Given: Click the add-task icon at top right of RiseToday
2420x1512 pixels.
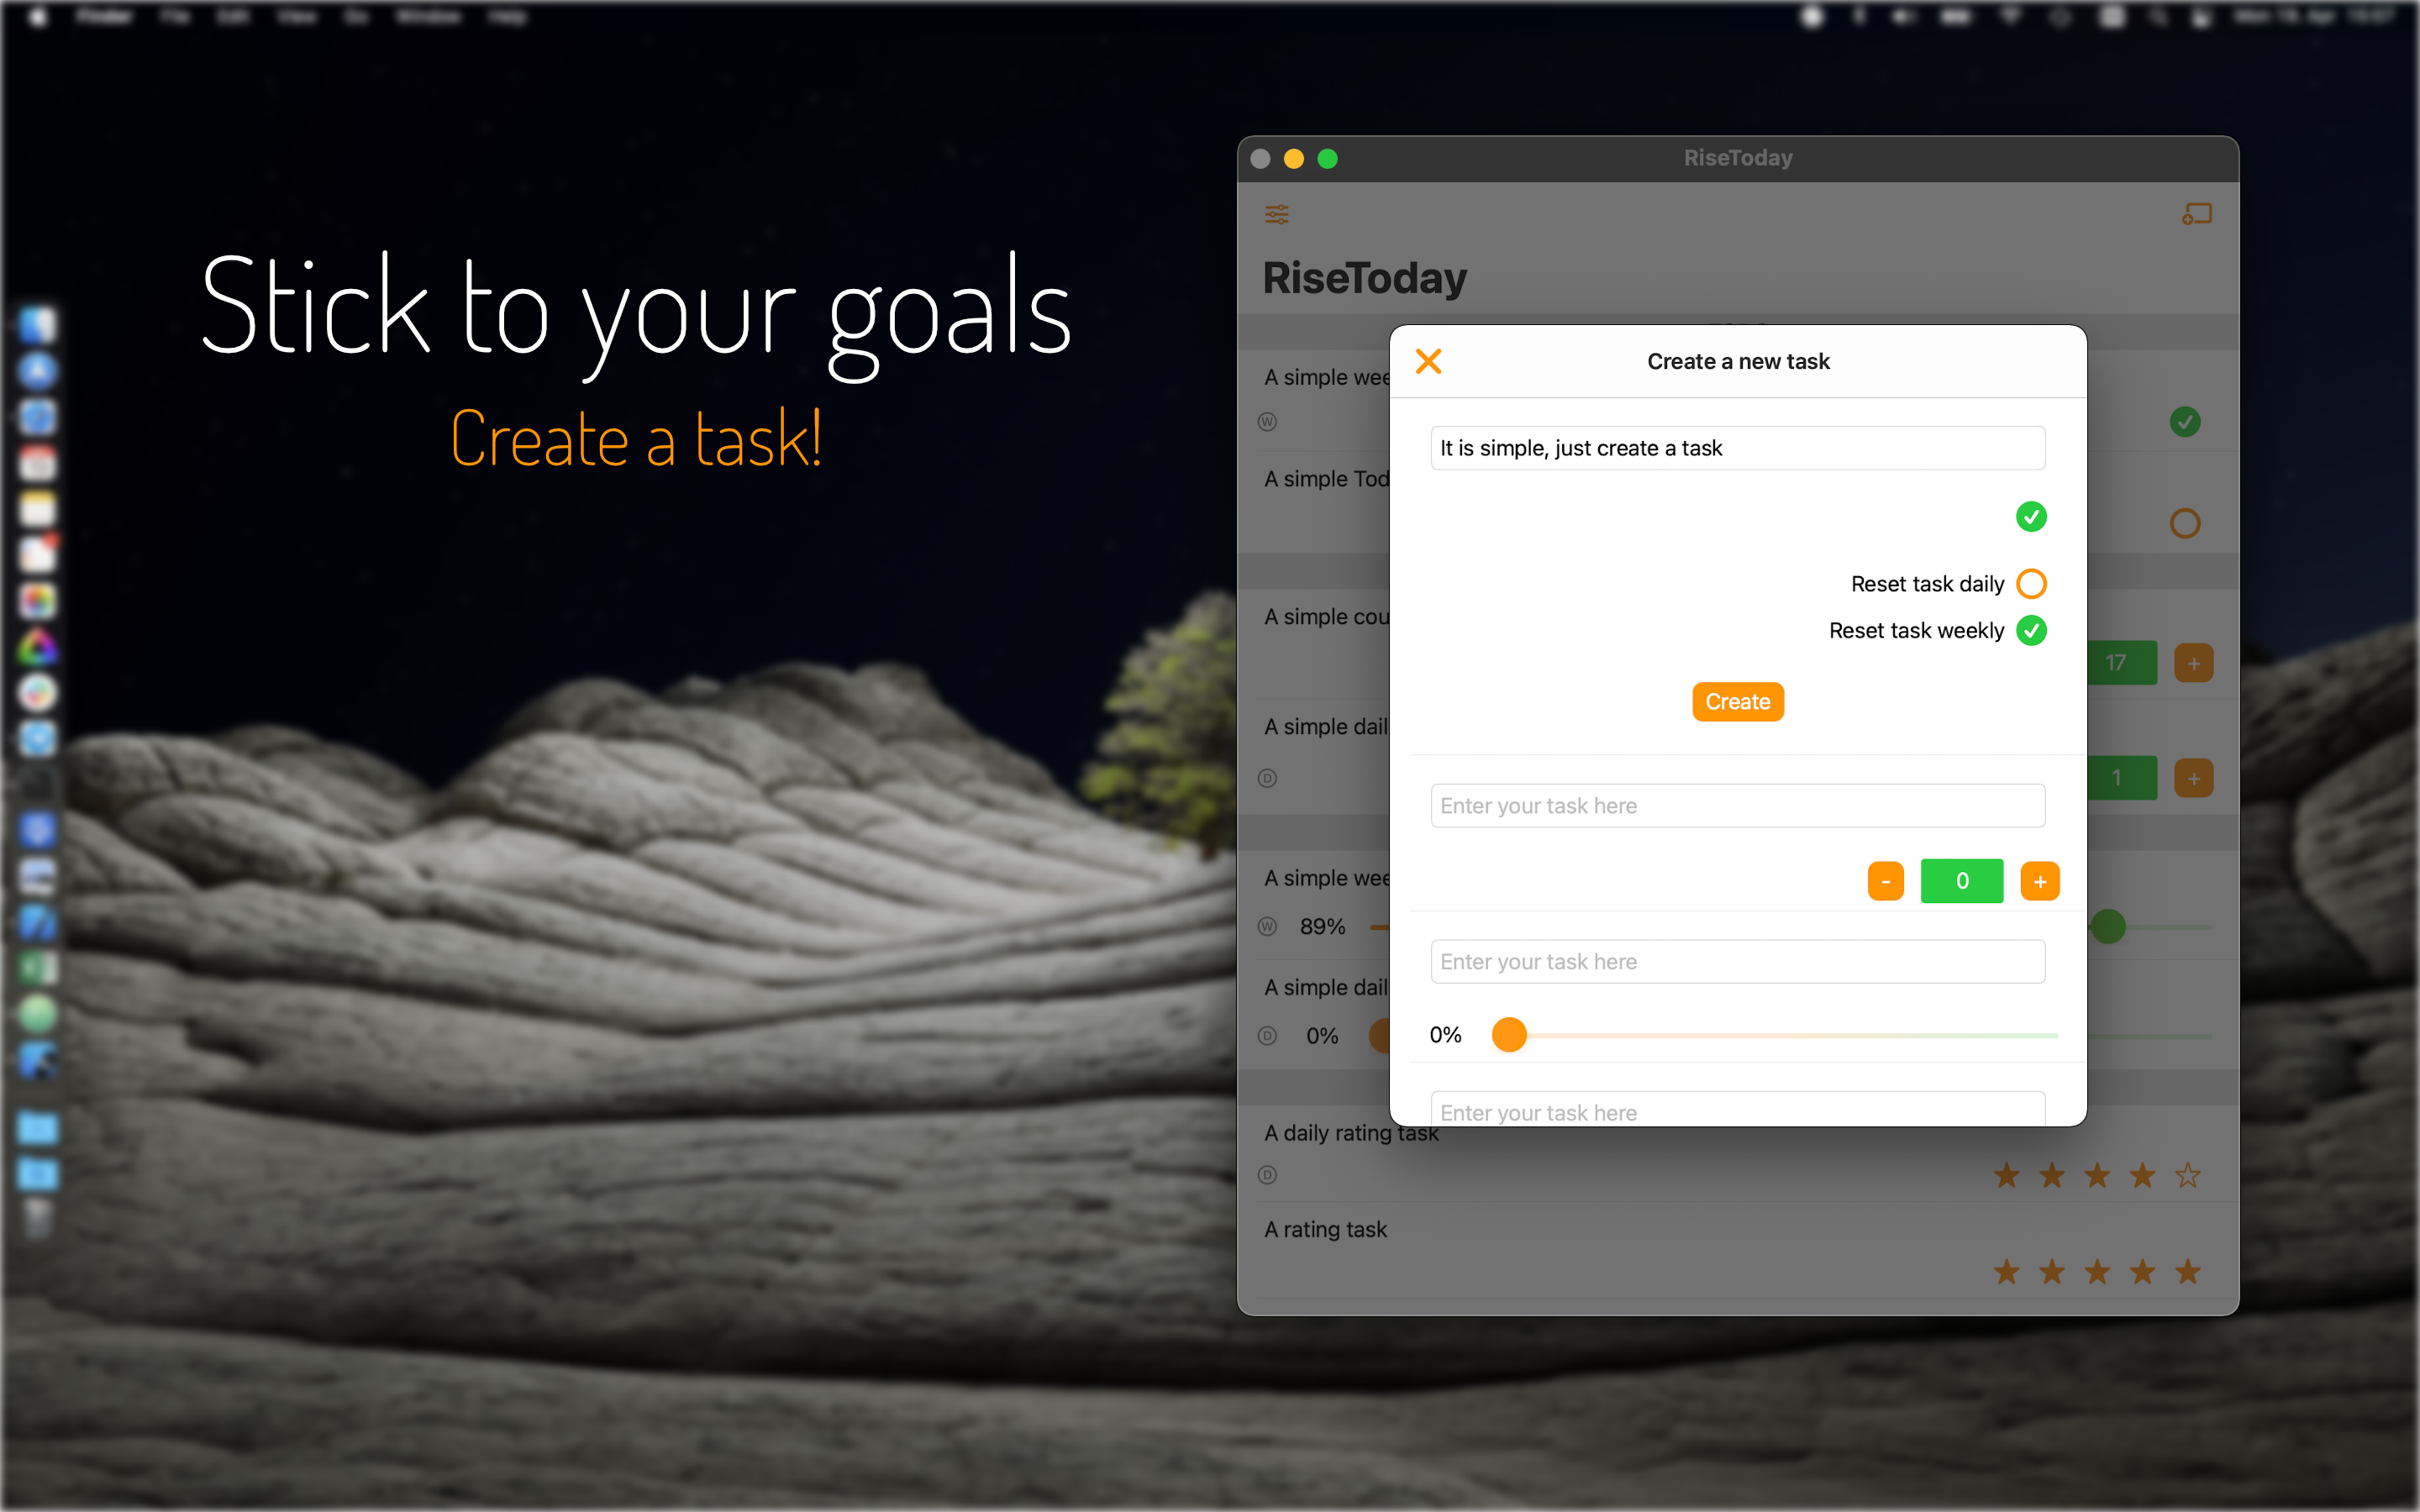Looking at the screenshot, I should click(x=2196, y=214).
